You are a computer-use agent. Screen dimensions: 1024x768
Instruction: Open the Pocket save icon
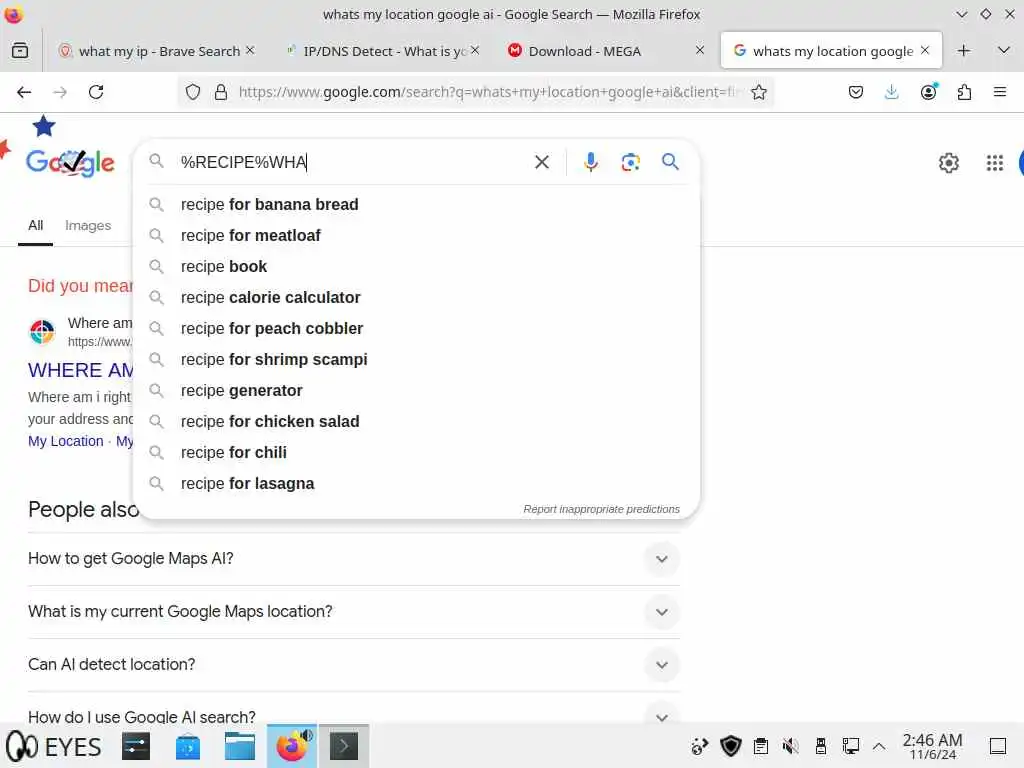[x=856, y=92]
